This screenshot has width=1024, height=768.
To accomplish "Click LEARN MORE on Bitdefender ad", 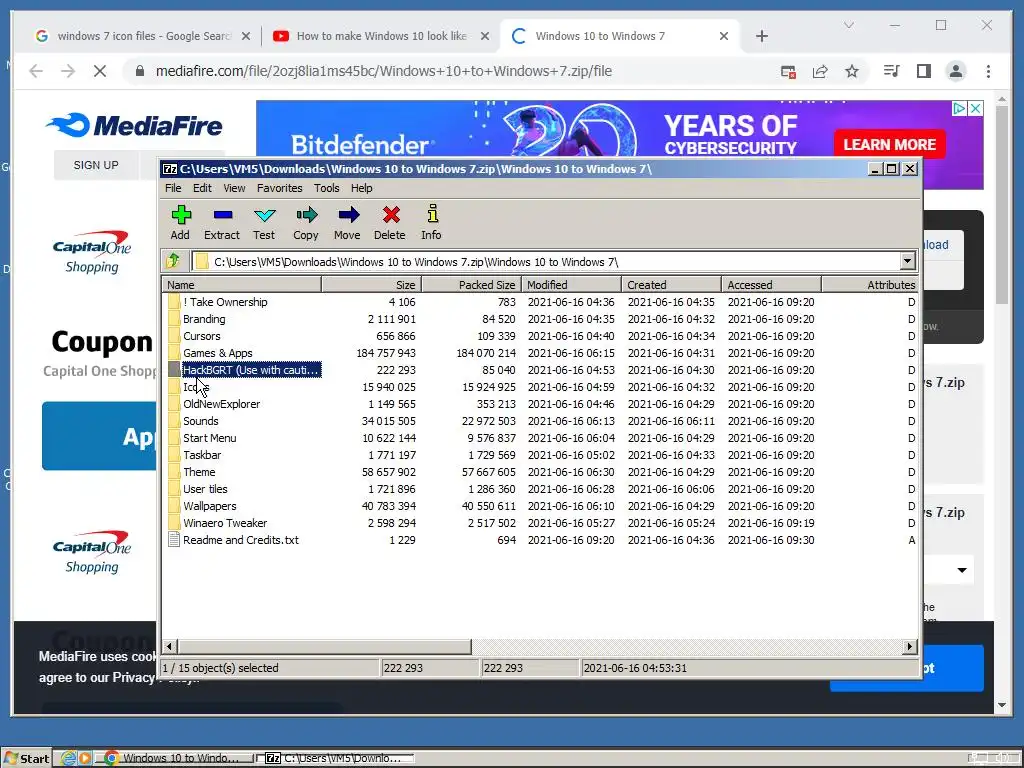I will pyautogui.click(x=889, y=144).
